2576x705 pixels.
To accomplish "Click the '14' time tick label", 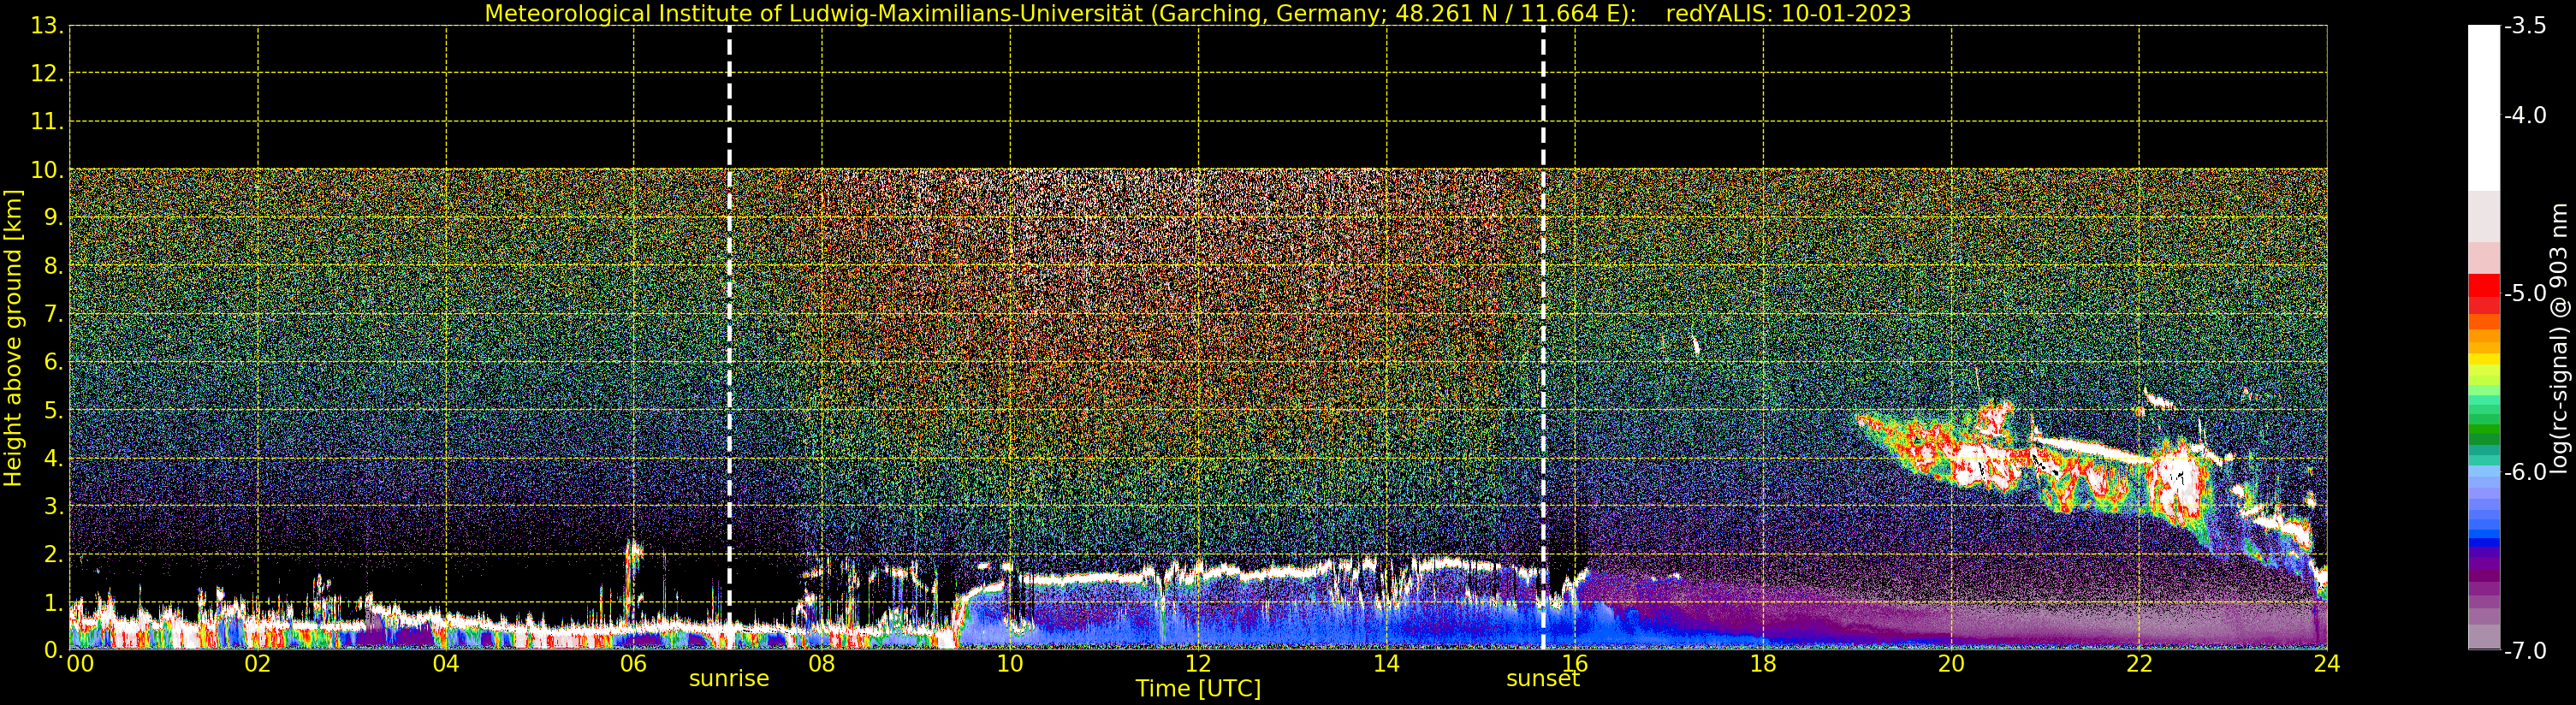I will click(x=1386, y=663).
